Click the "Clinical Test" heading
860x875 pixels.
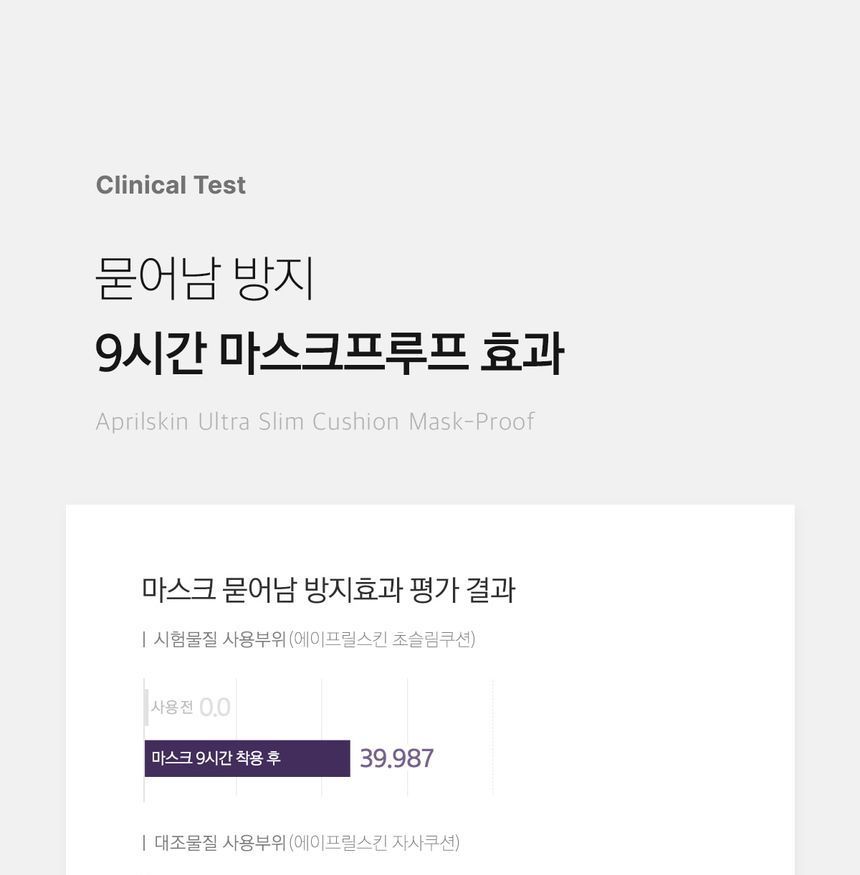[x=170, y=185]
